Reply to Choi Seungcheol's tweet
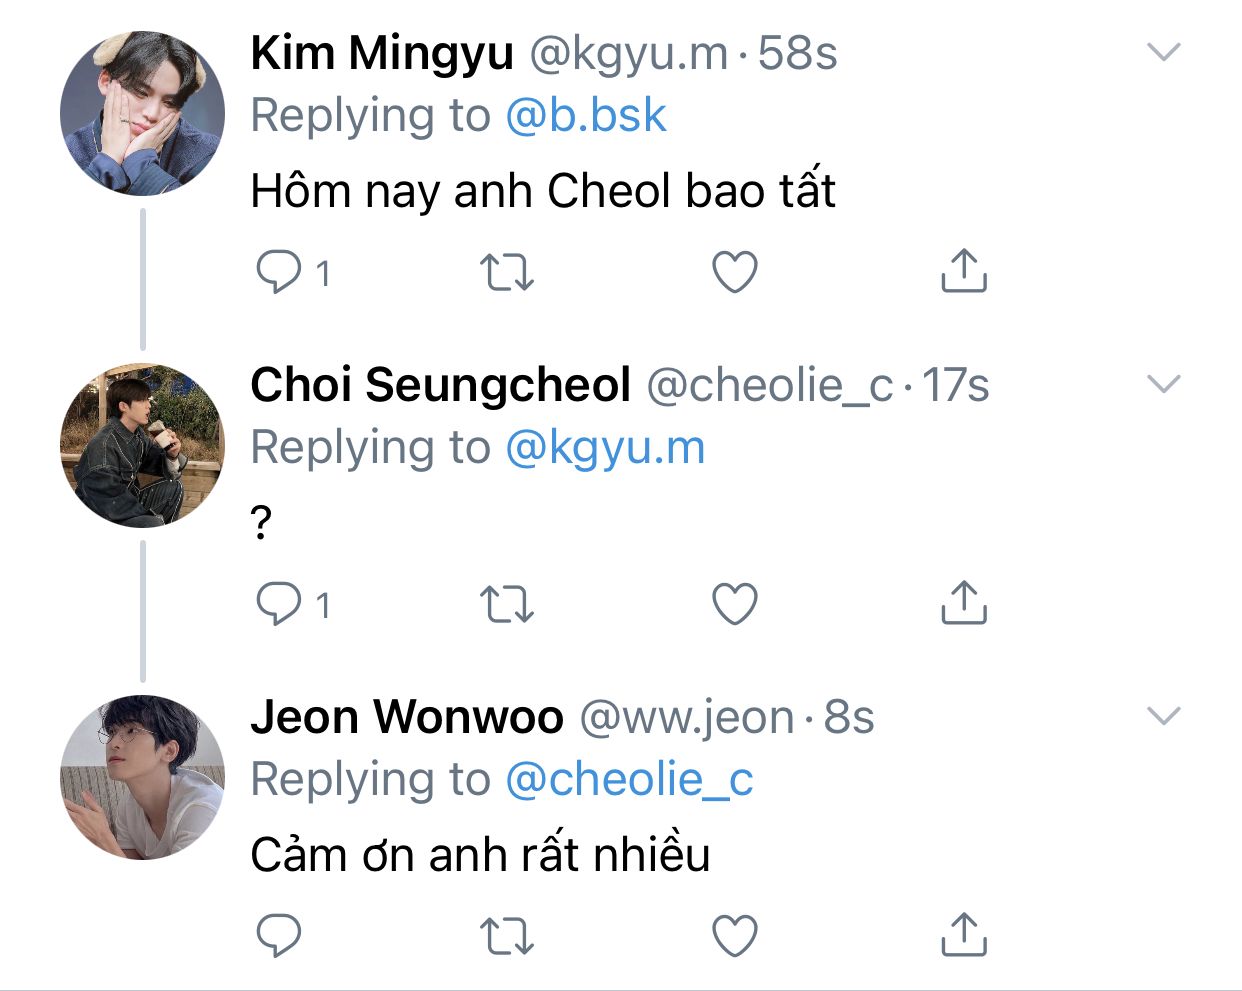Viewport: 1242px width, 991px height. 279,604
